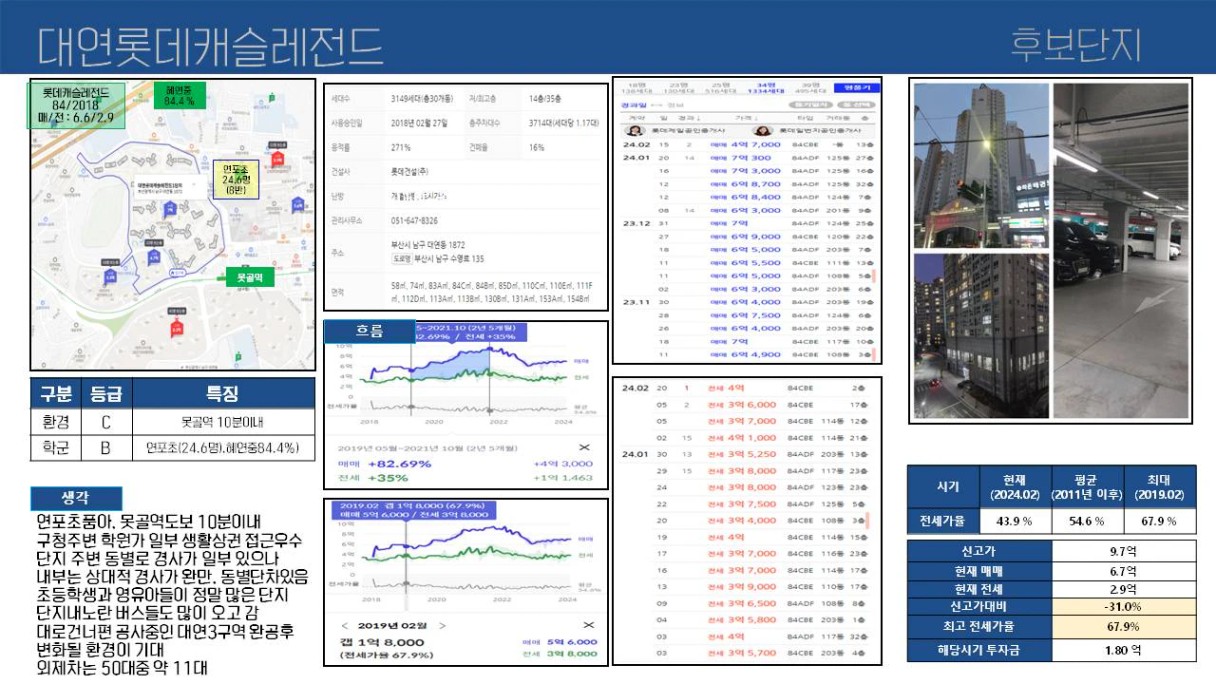Click the 43.9 % current 전세가율 cell

tap(1016, 522)
